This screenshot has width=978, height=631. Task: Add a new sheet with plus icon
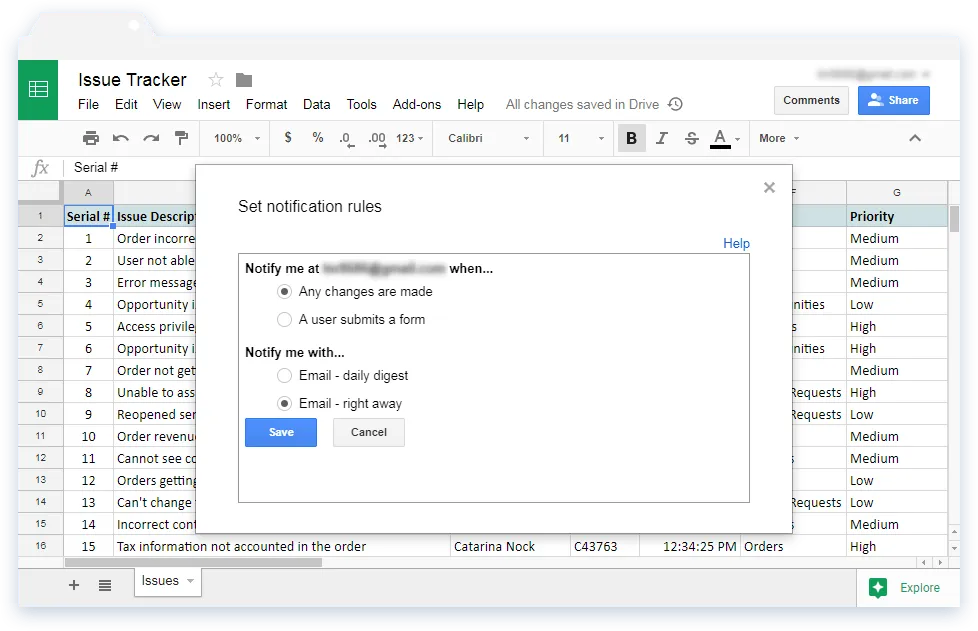pos(74,585)
